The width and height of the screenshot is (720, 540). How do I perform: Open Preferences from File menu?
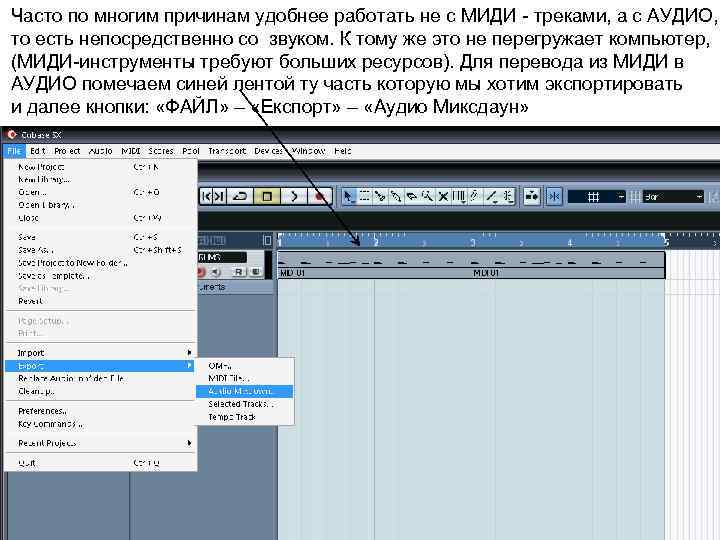click(101, 411)
